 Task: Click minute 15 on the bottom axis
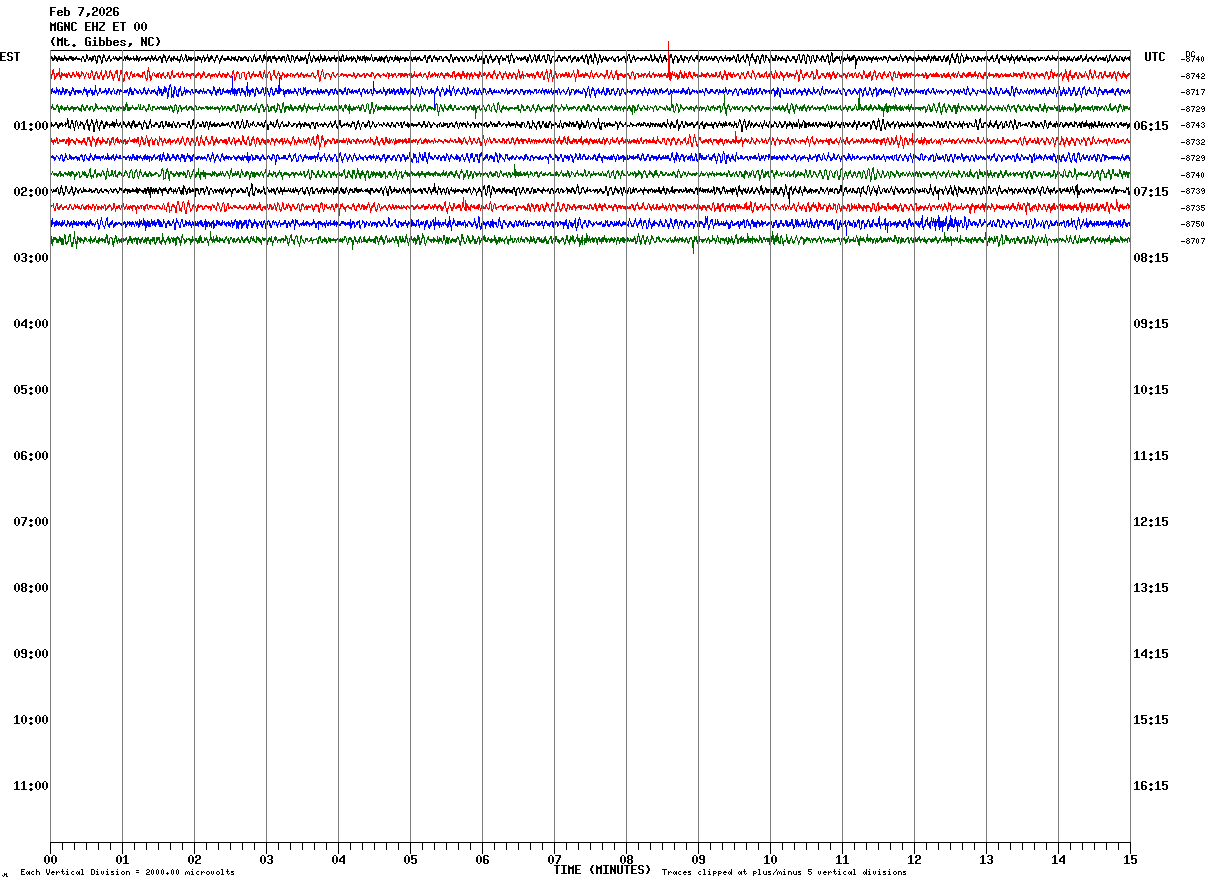coord(1130,860)
